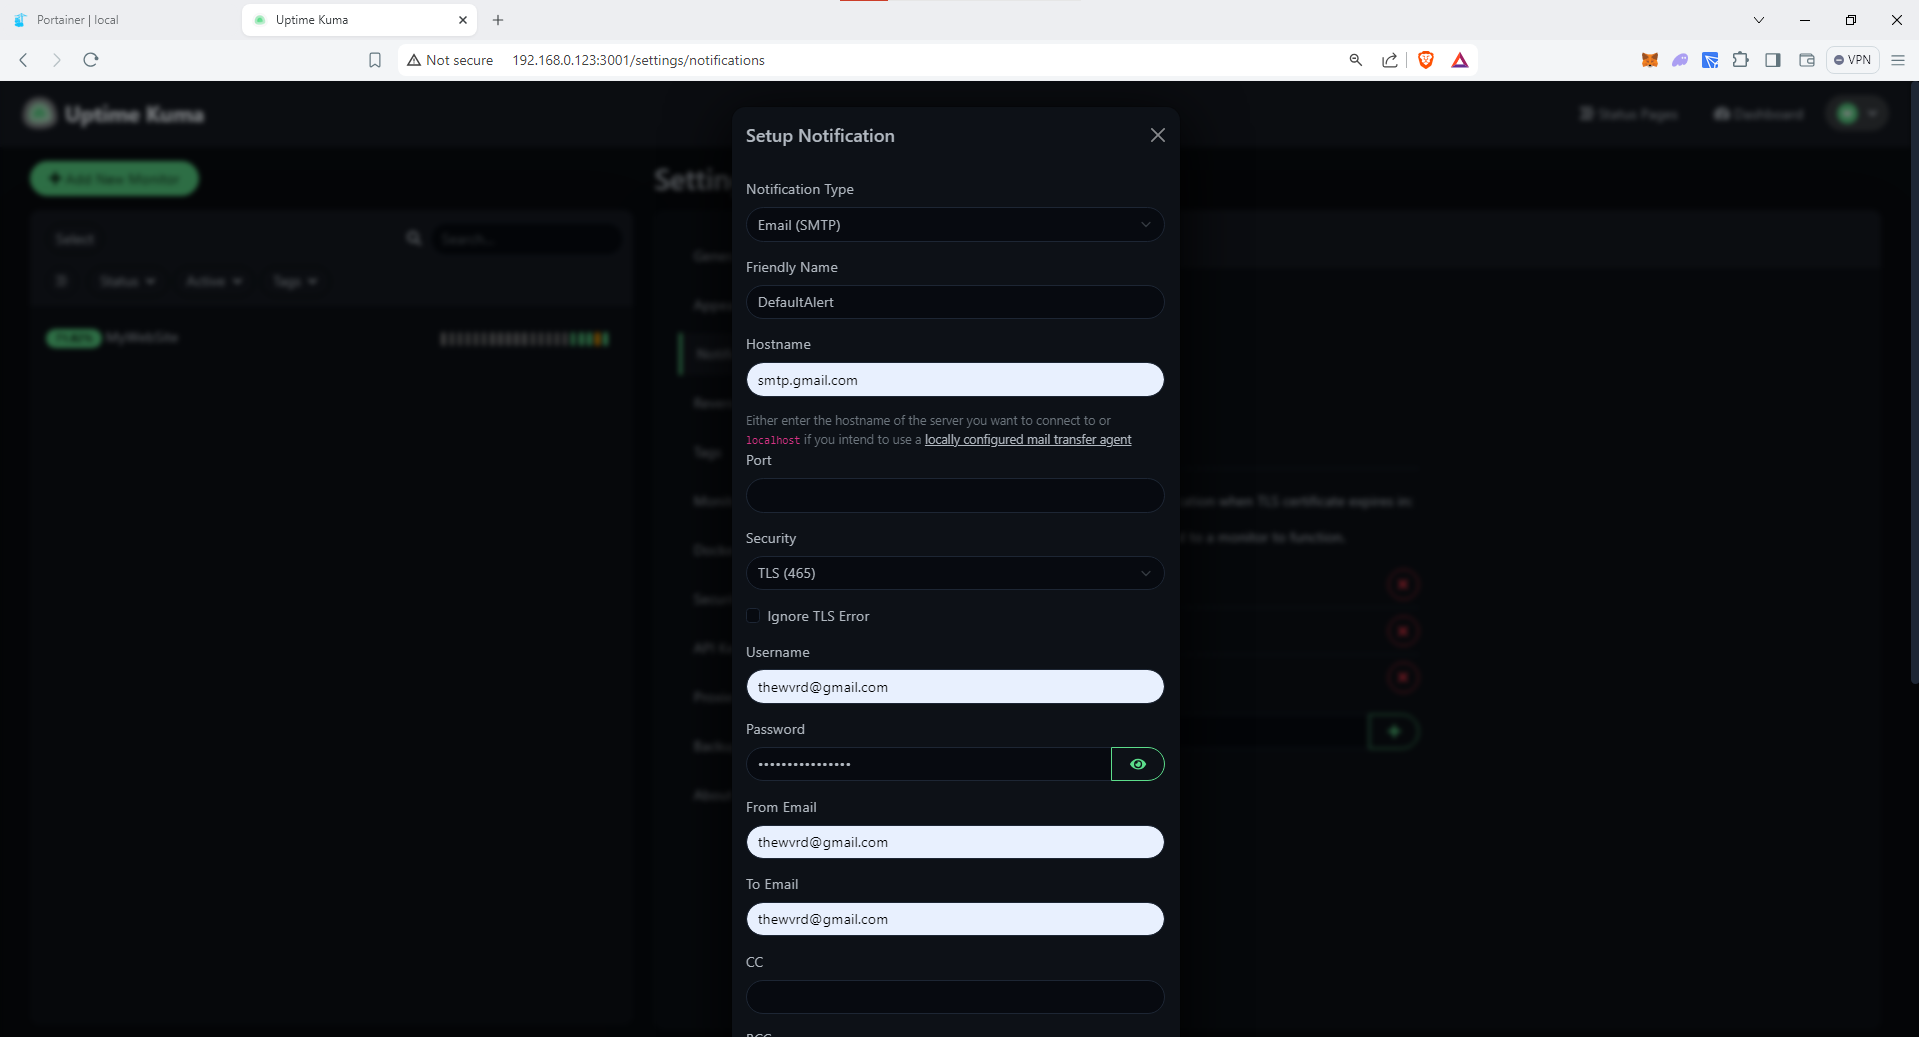Screen dimensions: 1919x1037
Task: Click the Add New Monitor button
Action: [114, 179]
